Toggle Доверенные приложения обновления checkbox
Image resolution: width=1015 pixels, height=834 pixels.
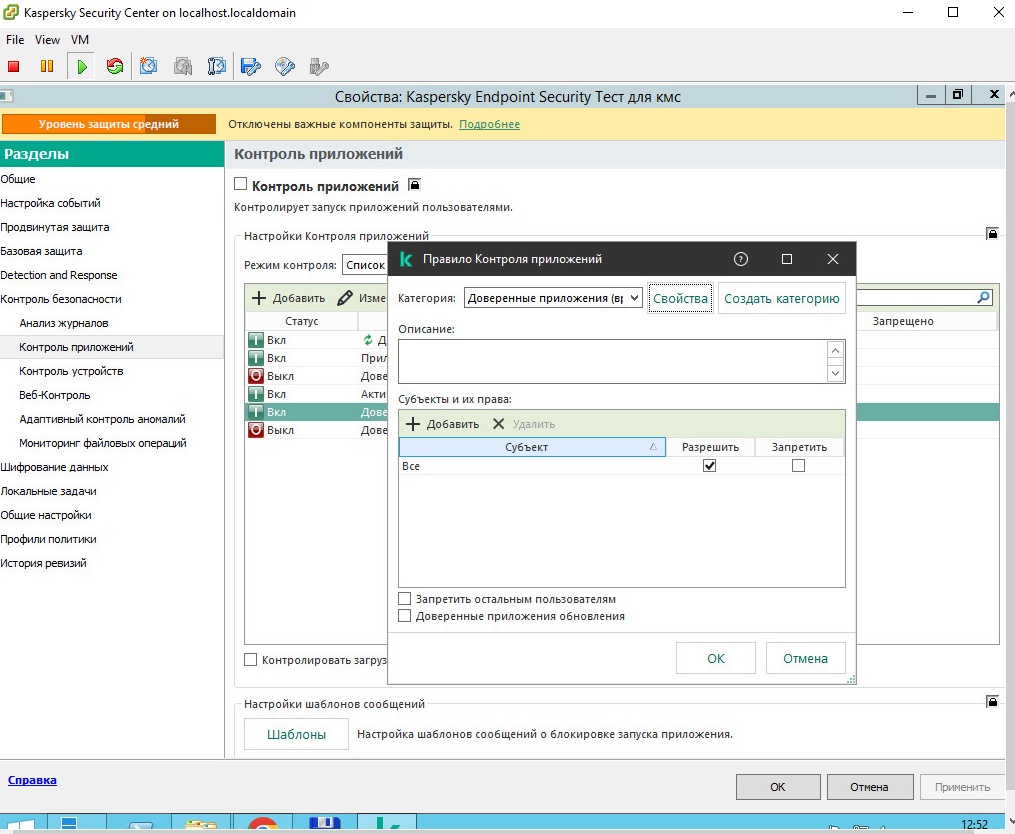tap(405, 616)
